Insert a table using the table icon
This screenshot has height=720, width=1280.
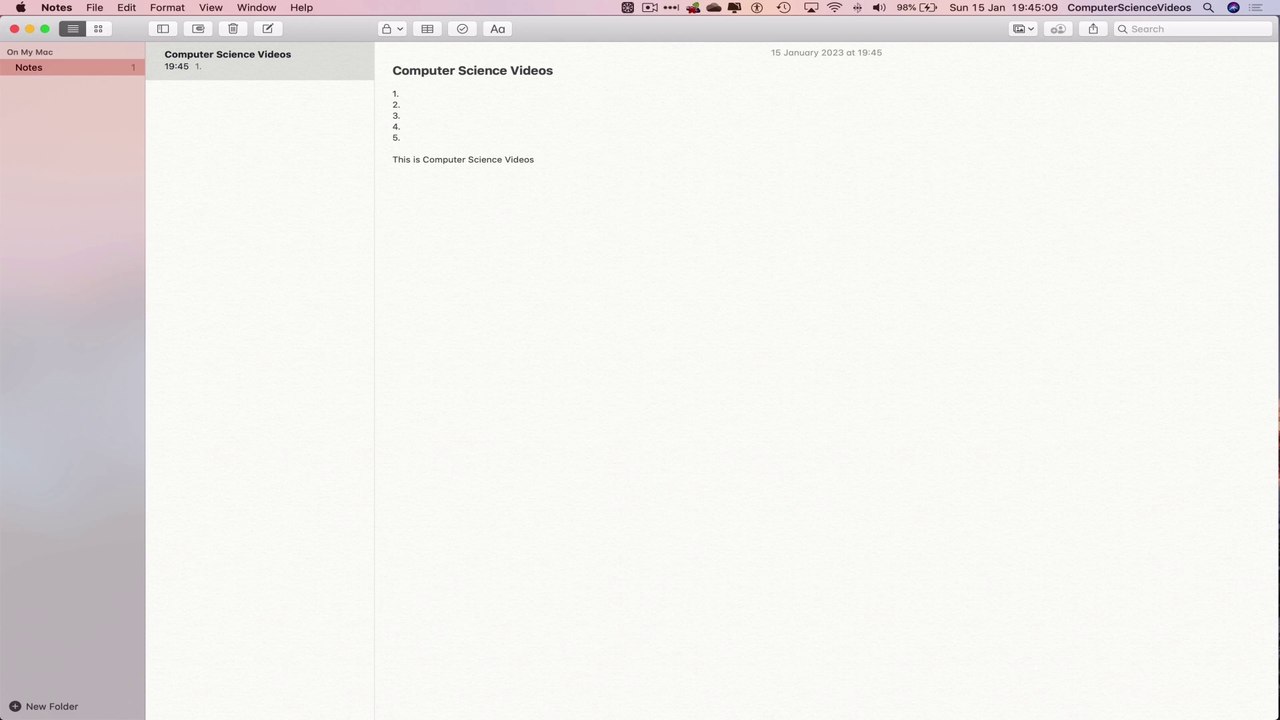427,29
